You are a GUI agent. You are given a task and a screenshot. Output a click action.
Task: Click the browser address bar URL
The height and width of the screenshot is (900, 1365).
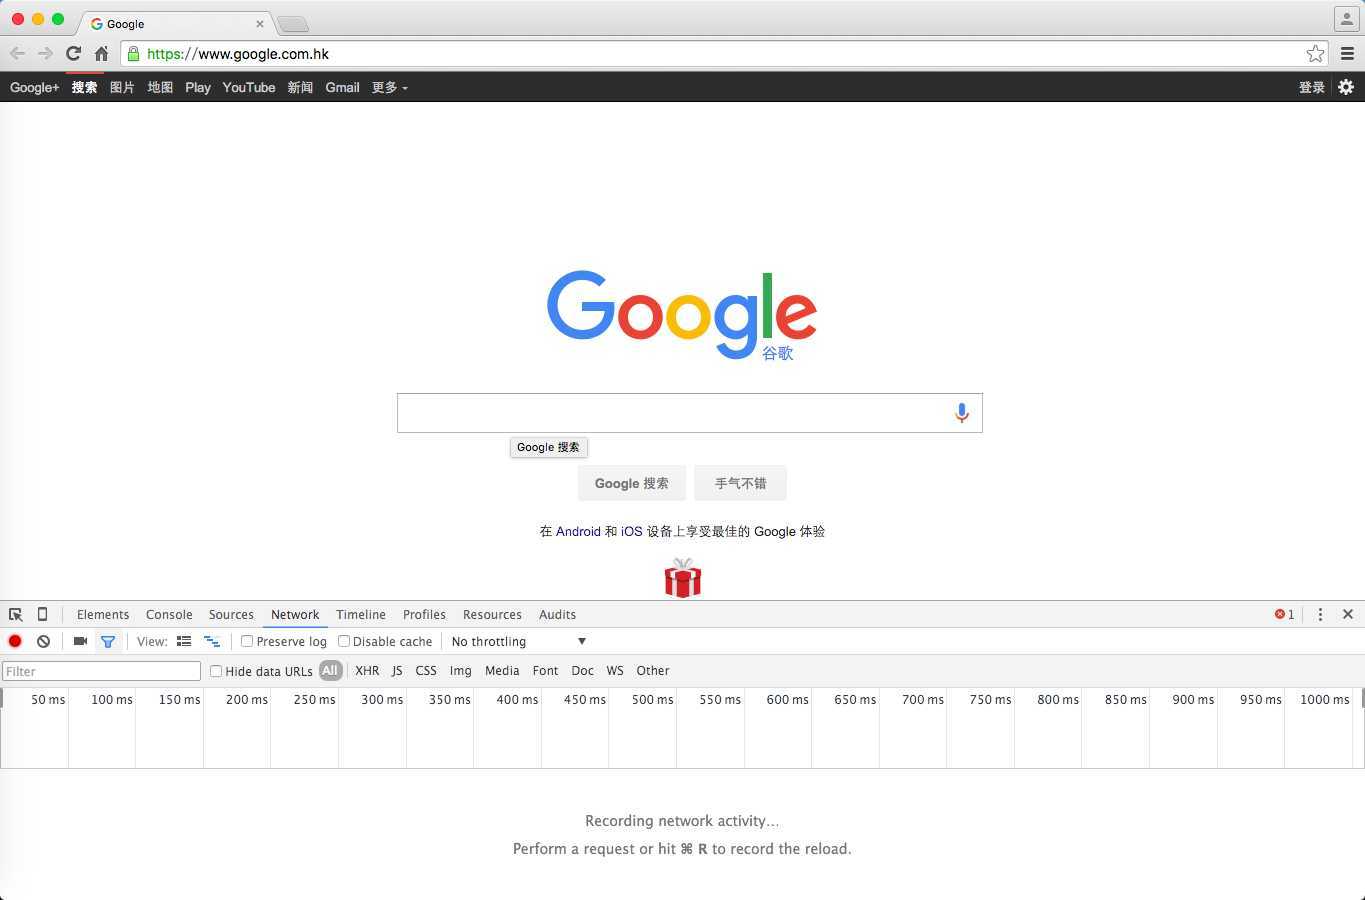point(238,54)
